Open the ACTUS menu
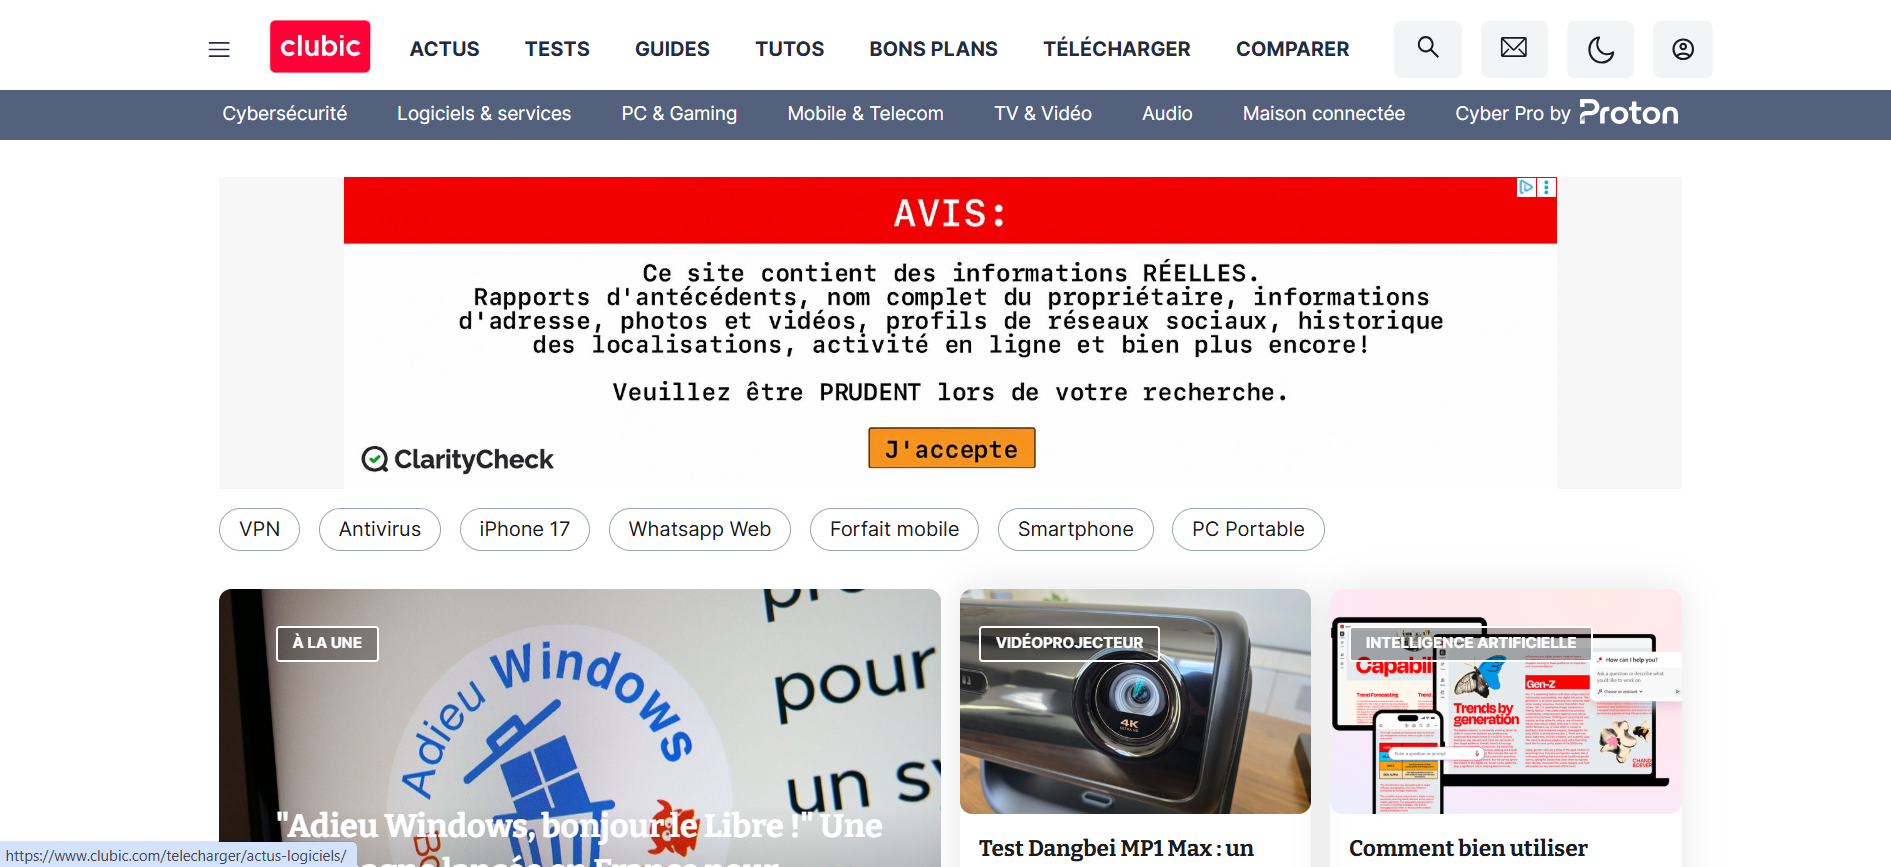 (x=445, y=49)
